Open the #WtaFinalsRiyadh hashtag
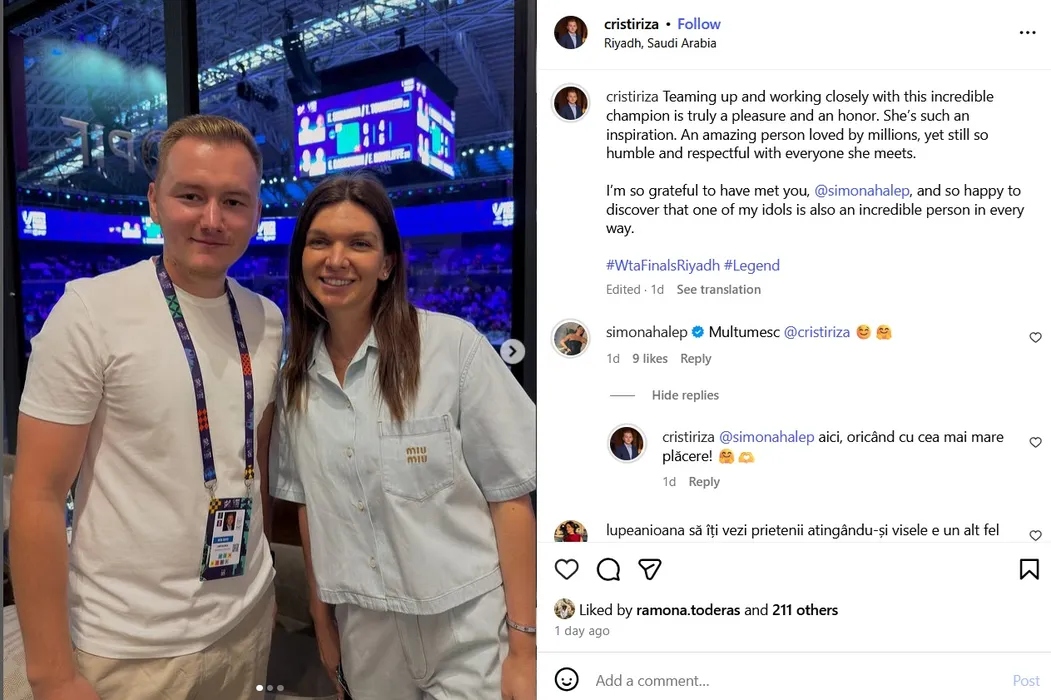Image resolution: width=1051 pixels, height=700 pixels. coord(663,266)
